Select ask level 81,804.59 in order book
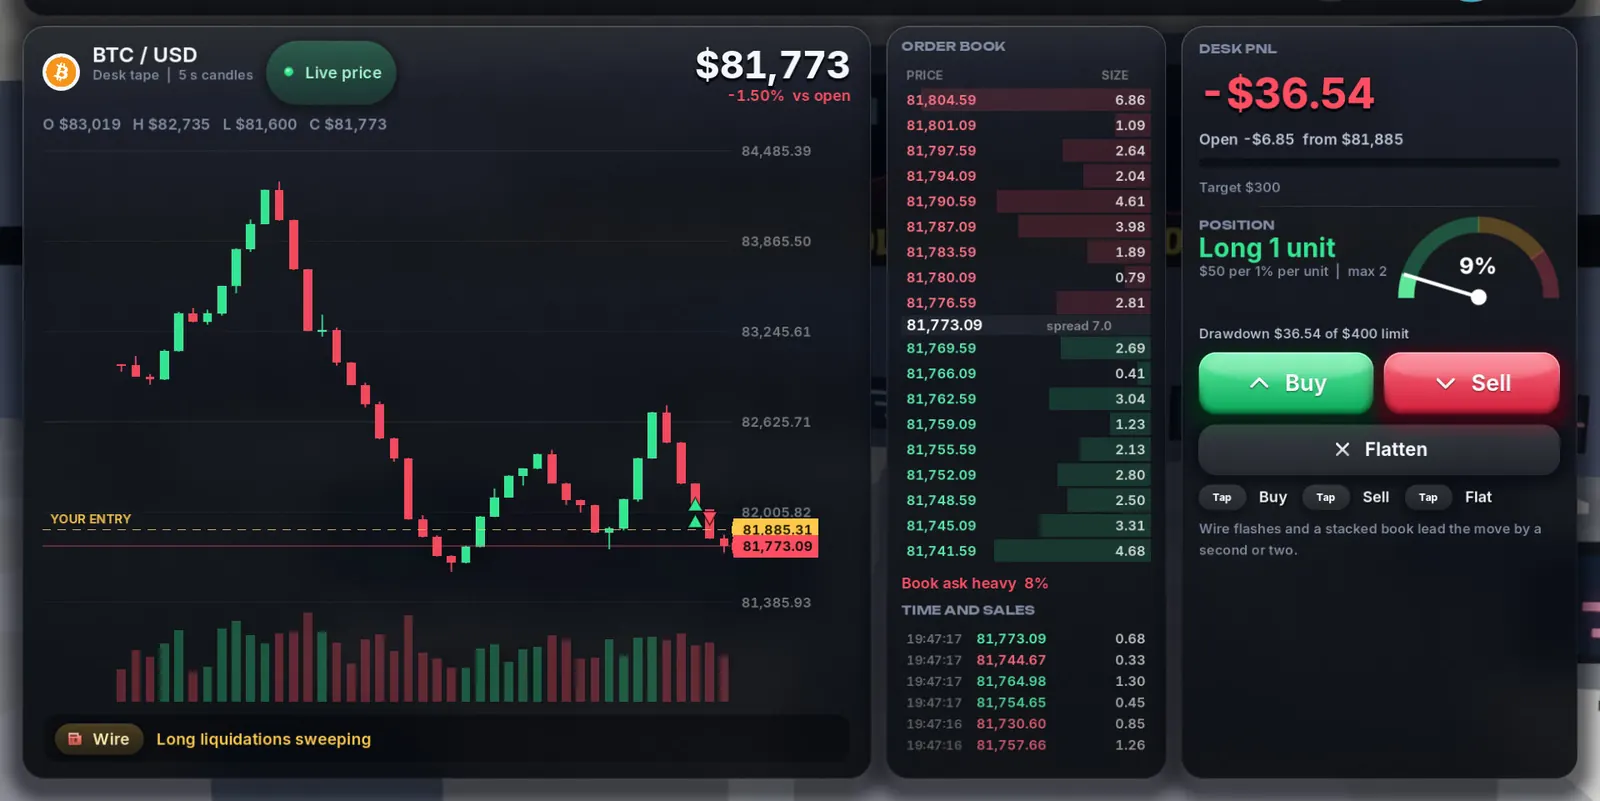The image size is (1600, 801). coord(1026,100)
